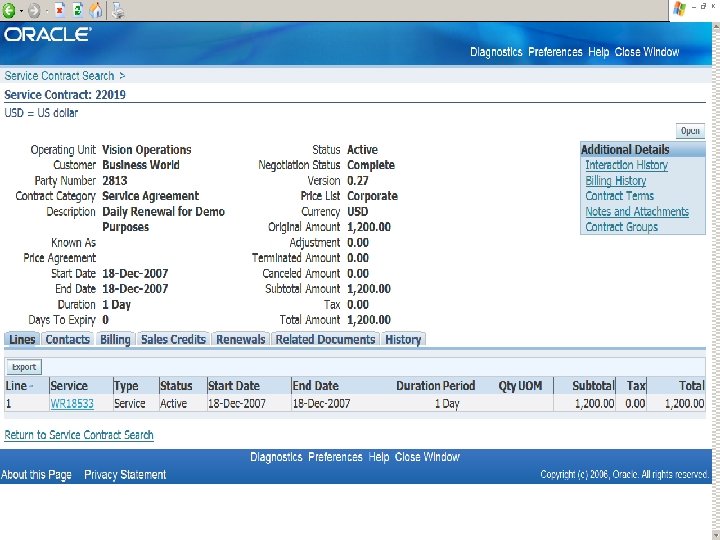Image resolution: width=720 pixels, height=540 pixels.
Task: Click the Stop loading page icon
Action: point(60,10)
